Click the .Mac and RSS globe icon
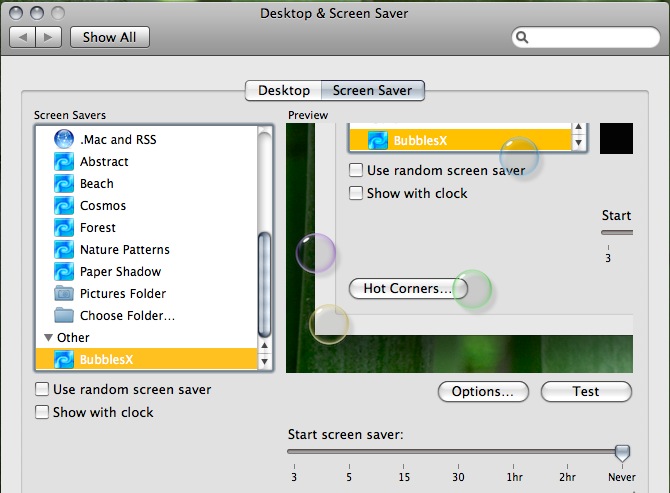The width and height of the screenshot is (670, 493). pyautogui.click(x=64, y=139)
